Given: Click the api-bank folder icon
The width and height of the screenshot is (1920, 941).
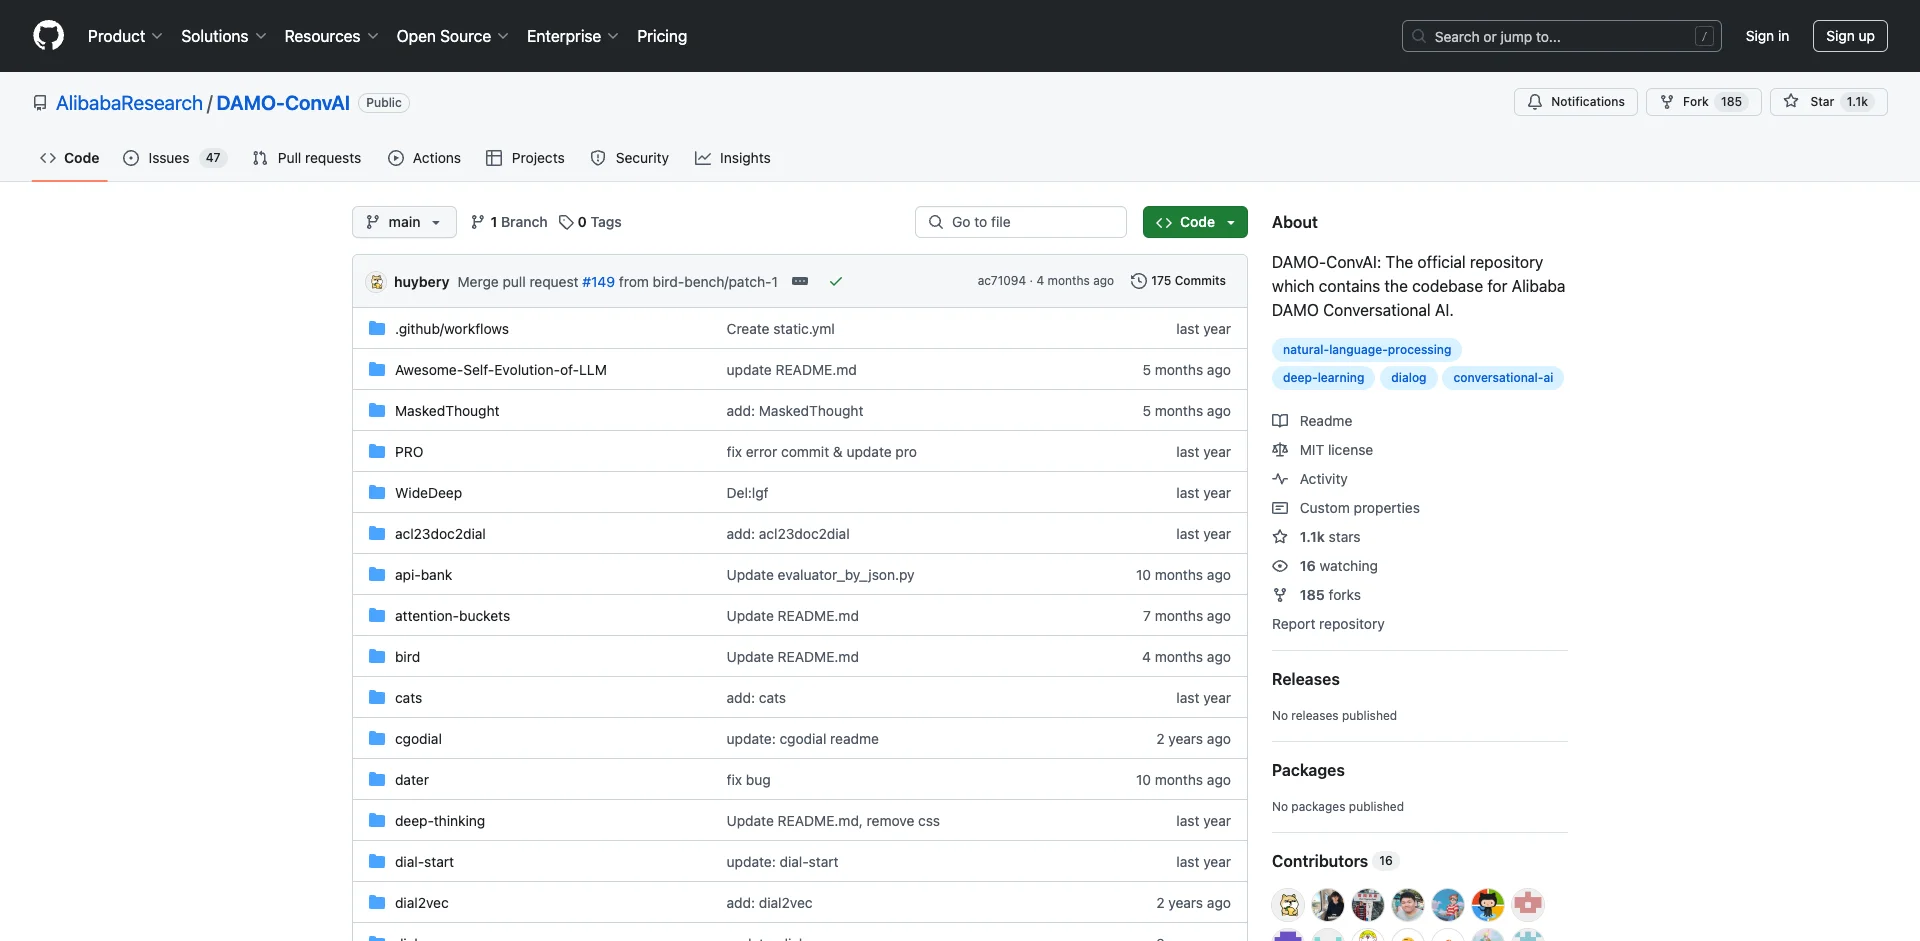Looking at the screenshot, I should pyautogui.click(x=377, y=574).
